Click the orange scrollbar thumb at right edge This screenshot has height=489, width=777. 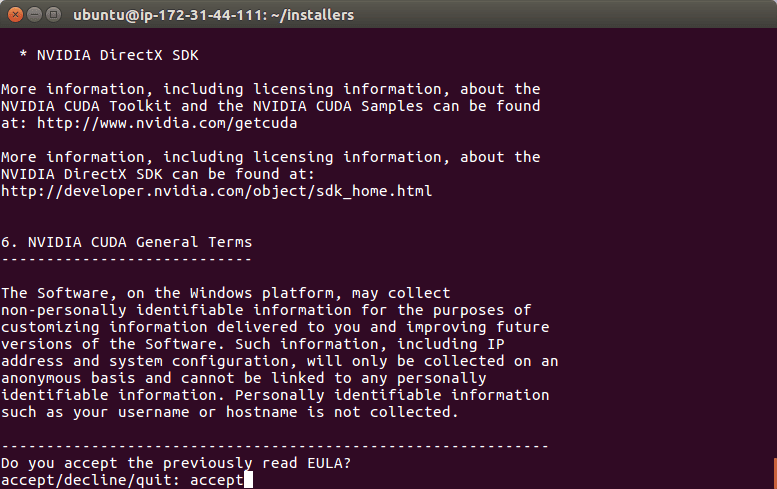[x=775, y=473]
